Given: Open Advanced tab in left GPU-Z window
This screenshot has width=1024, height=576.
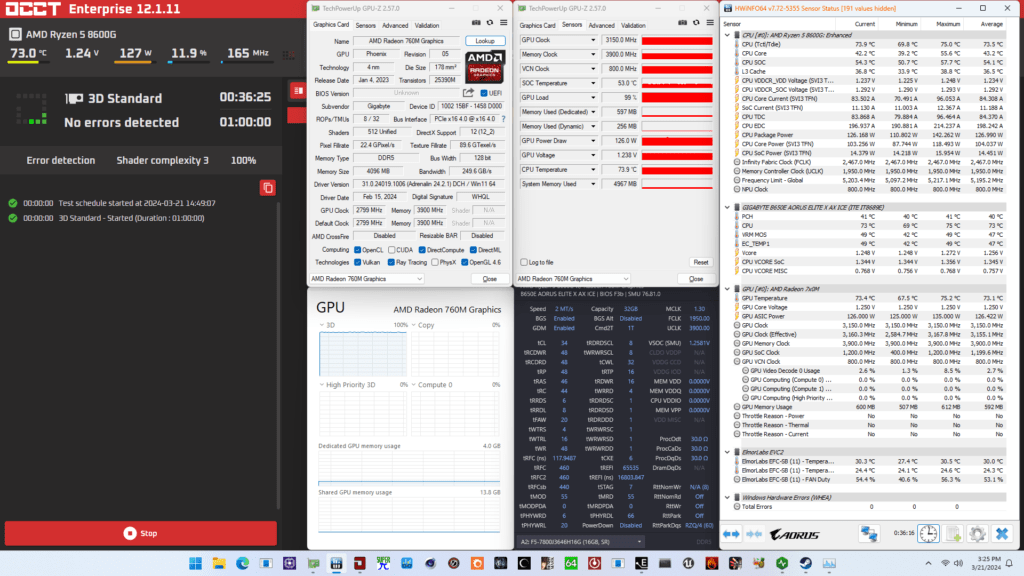Looking at the screenshot, I should [395, 25].
